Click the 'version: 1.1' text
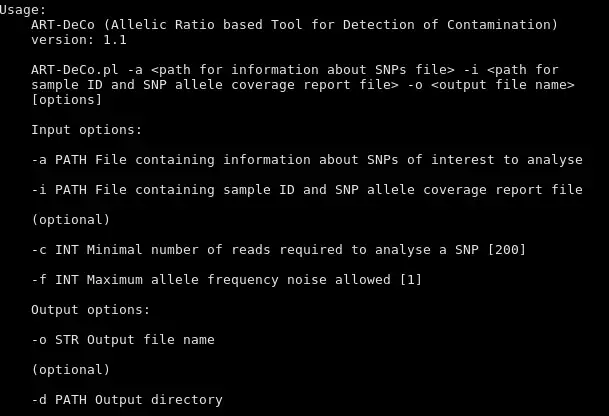Screen dimensions: 609x416 79,40
